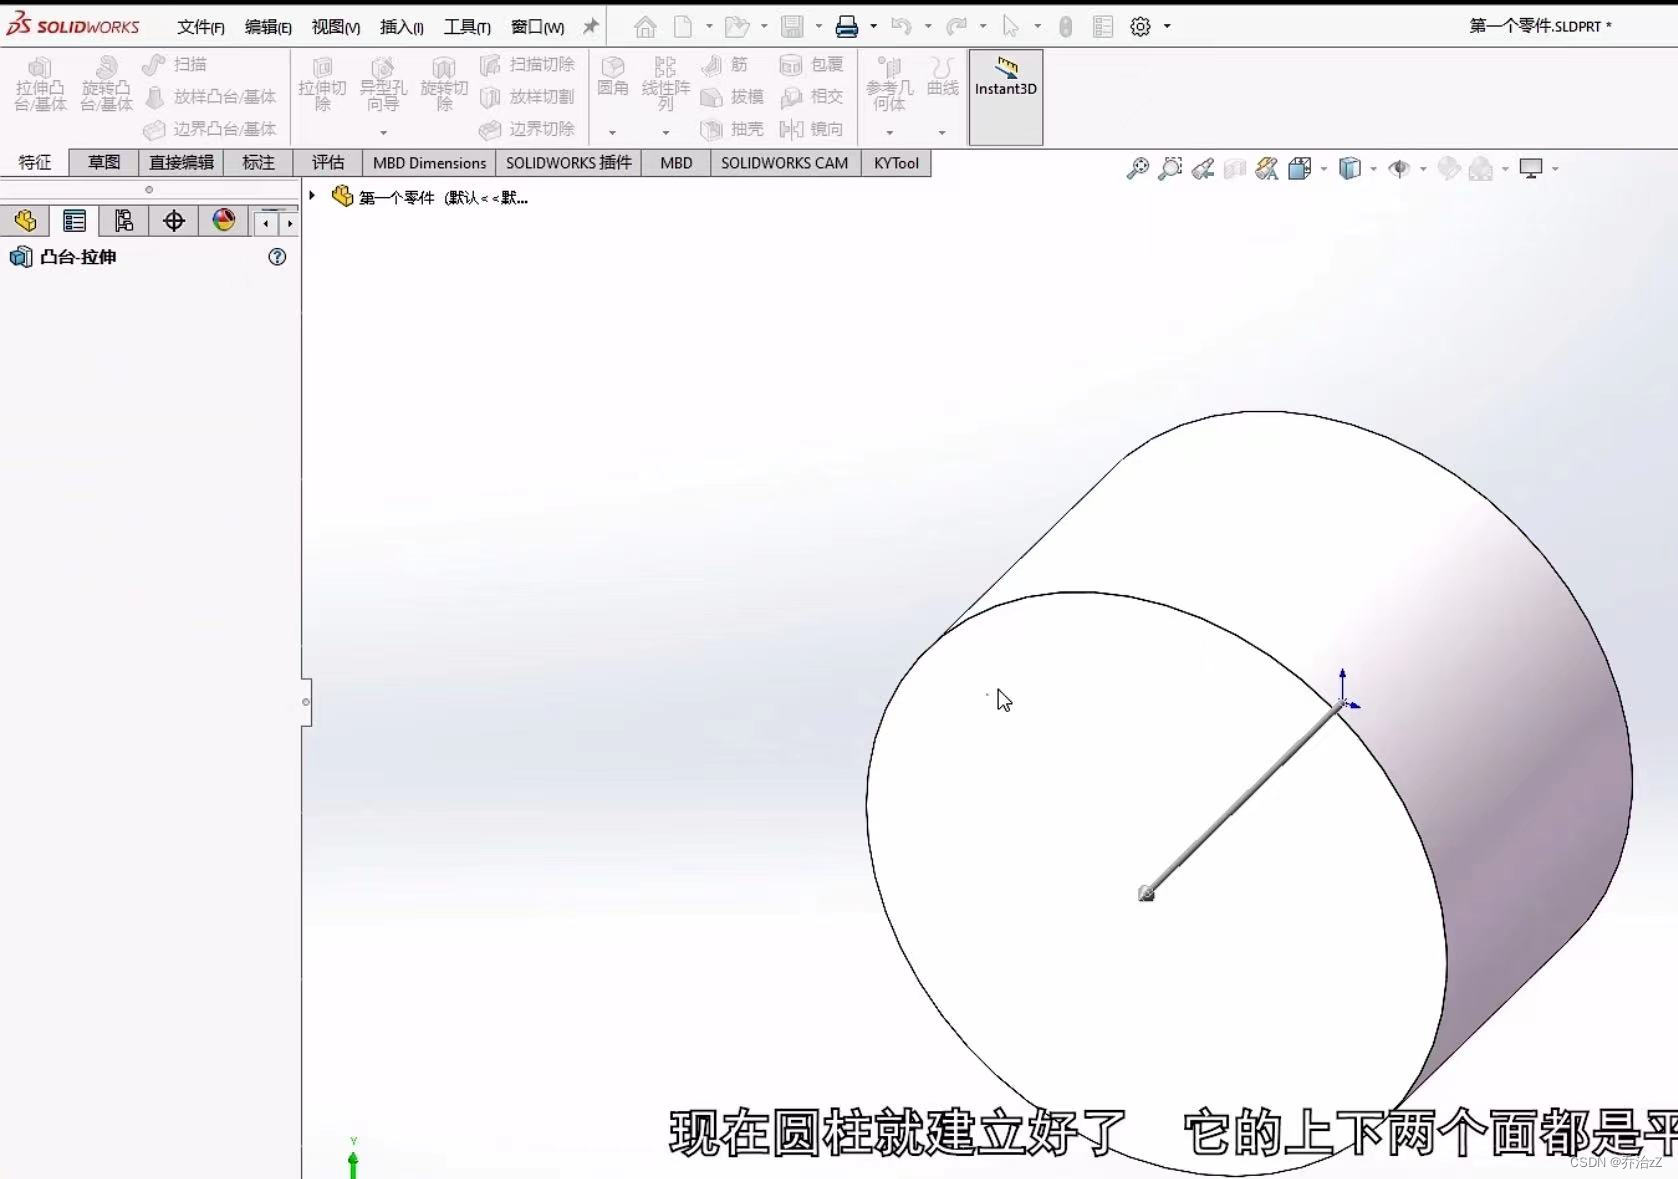Image resolution: width=1678 pixels, height=1179 pixels.
Task: Open the 插入(I) menu
Action: 400,27
